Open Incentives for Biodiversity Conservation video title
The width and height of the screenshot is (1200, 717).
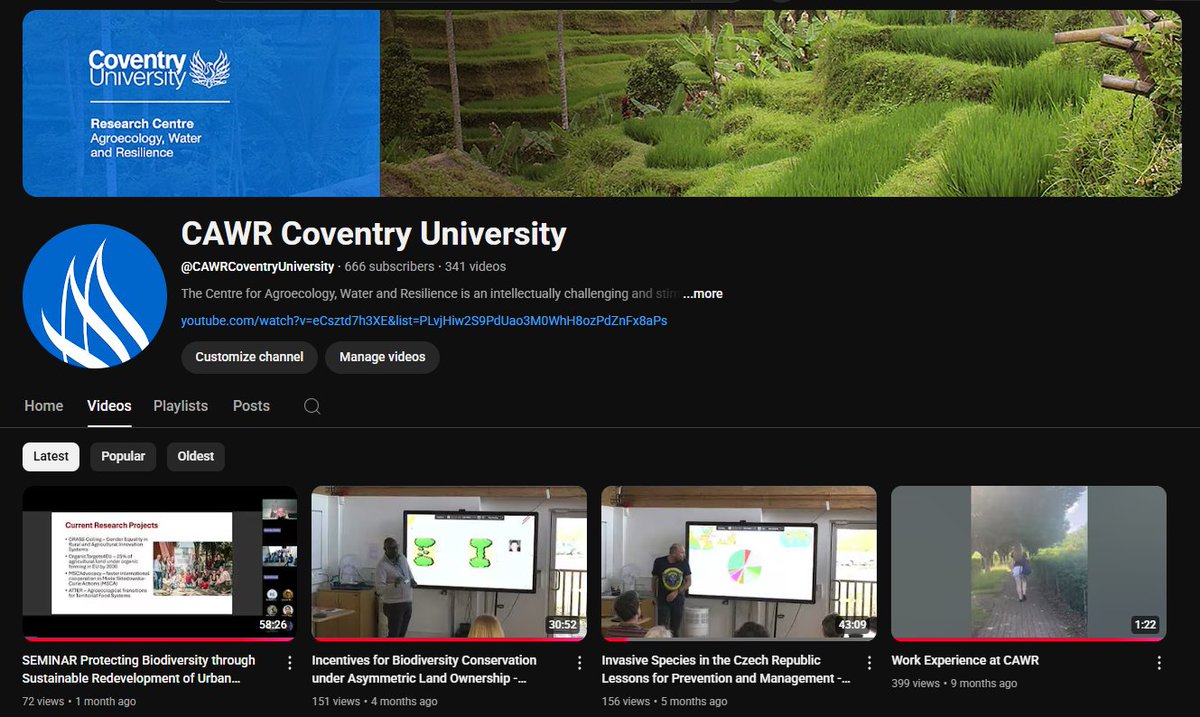click(x=424, y=669)
